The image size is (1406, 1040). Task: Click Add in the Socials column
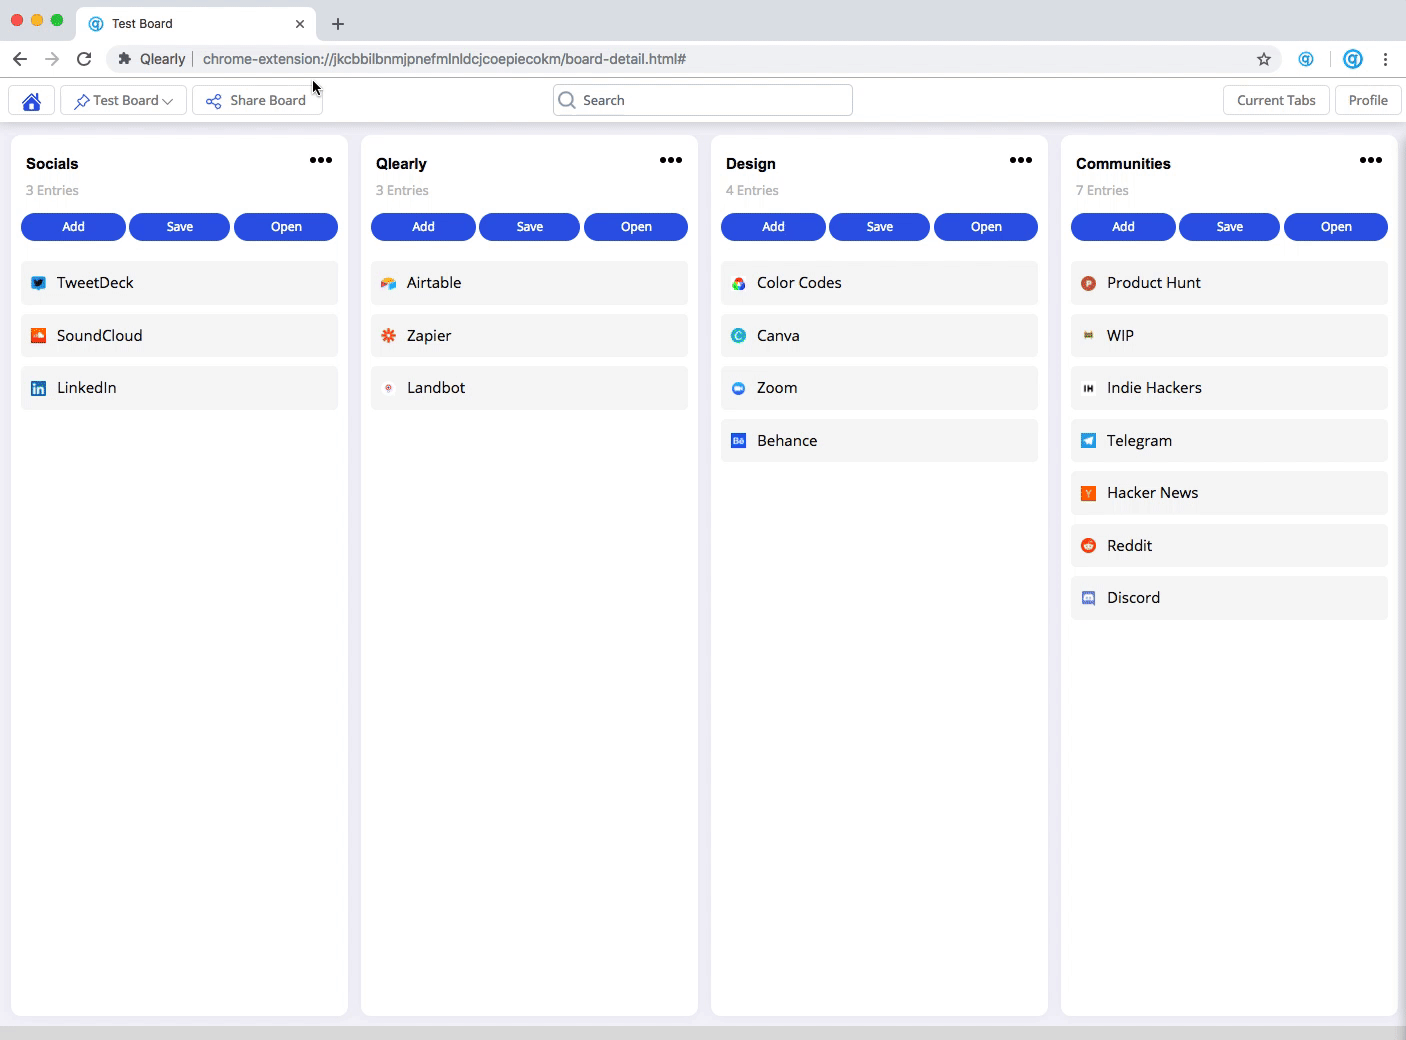coord(73,227)
